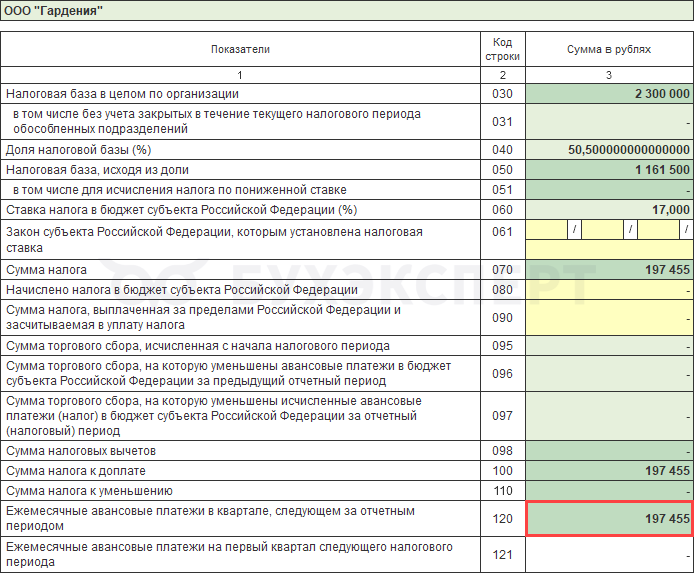Click the 'Сумма в рублях' column header
This screenshot has height=573, width=694.
tap(609, 49)
